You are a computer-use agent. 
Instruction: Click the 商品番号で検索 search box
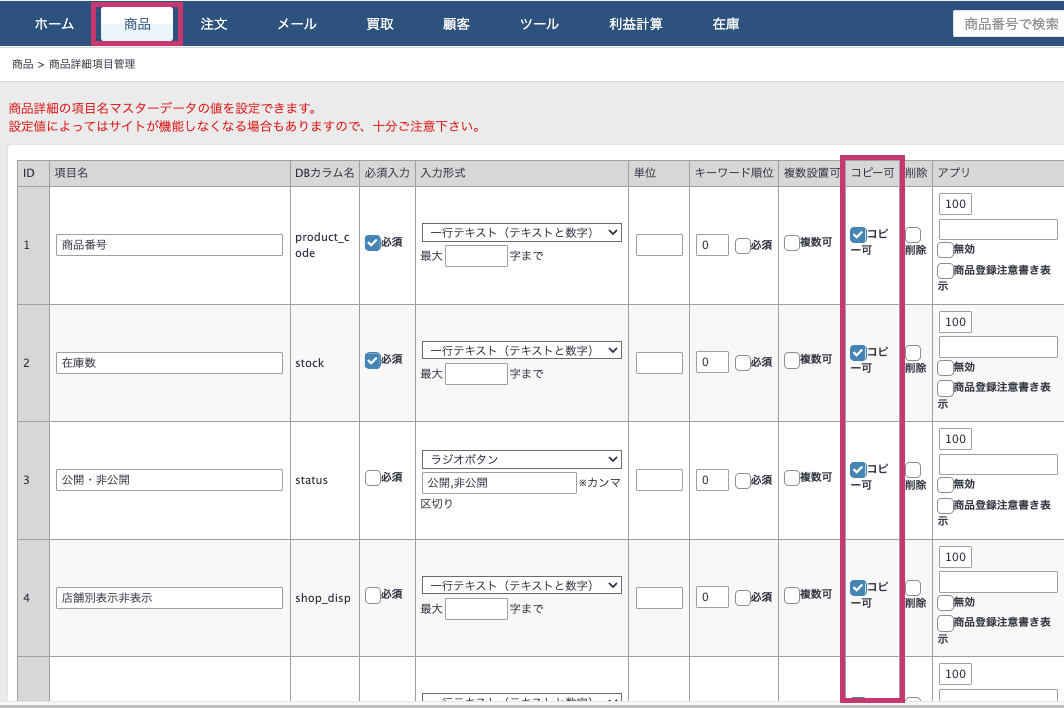pyautogui.click(x=1008, y=24)
